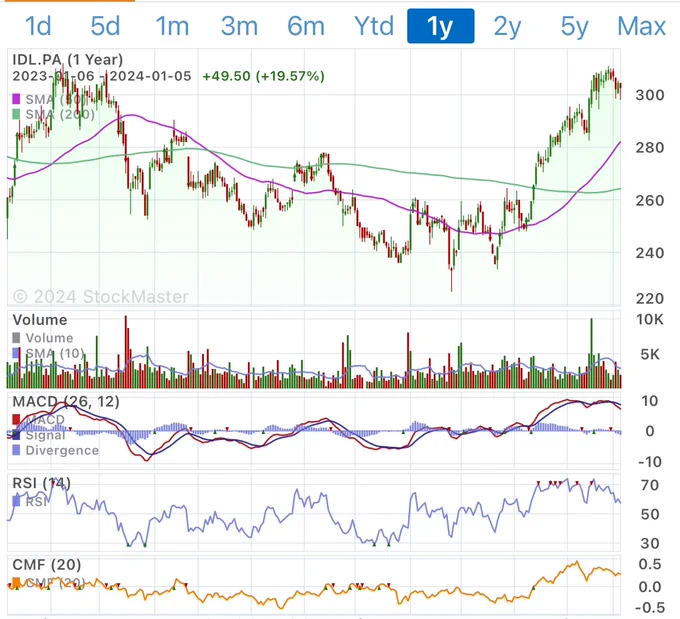Click the 220 price axis label
680x619 pixels.
(650, 298)
